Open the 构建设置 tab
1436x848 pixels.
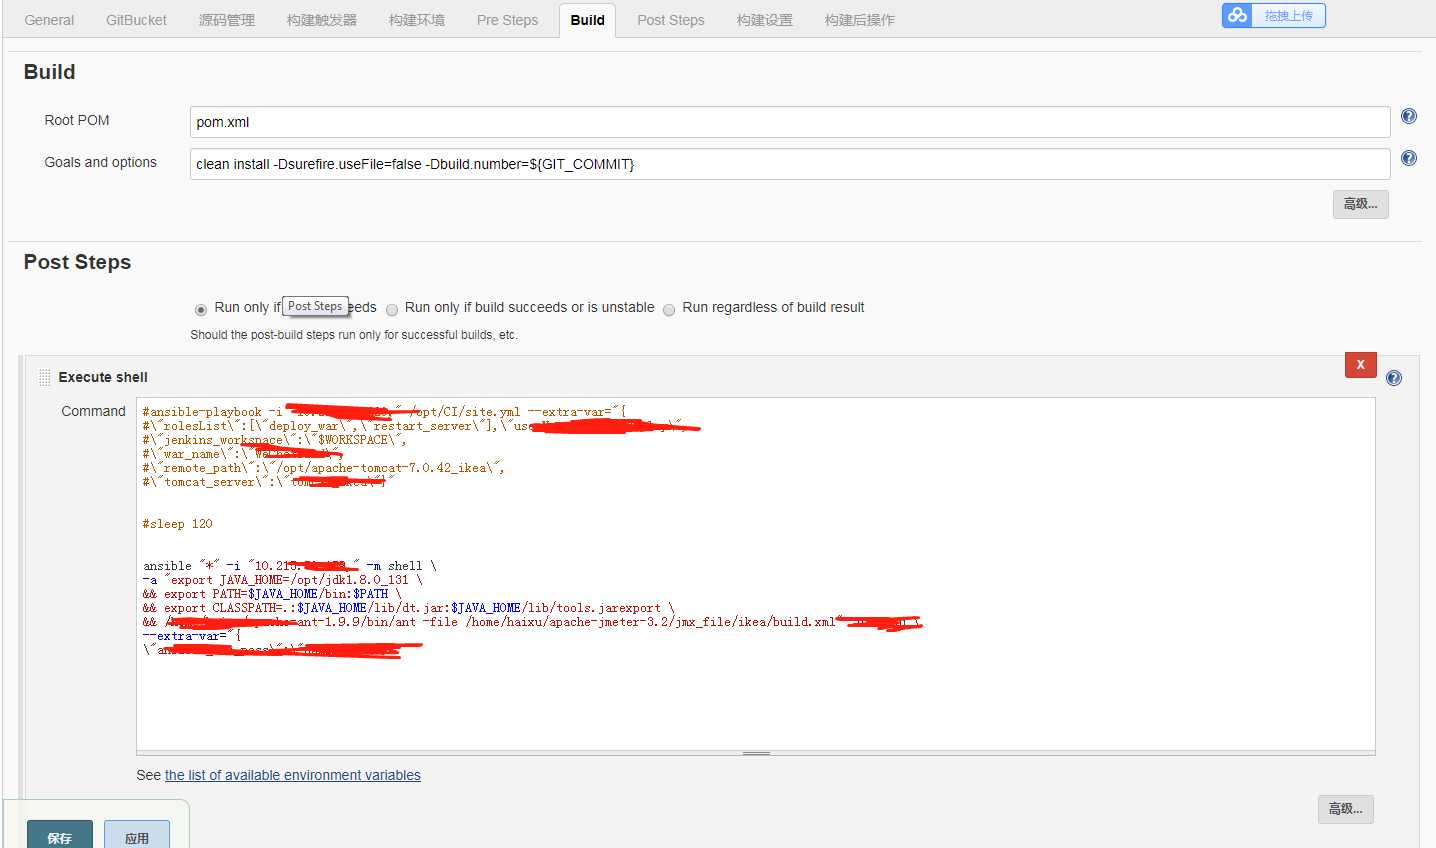(x=765, y=20)
